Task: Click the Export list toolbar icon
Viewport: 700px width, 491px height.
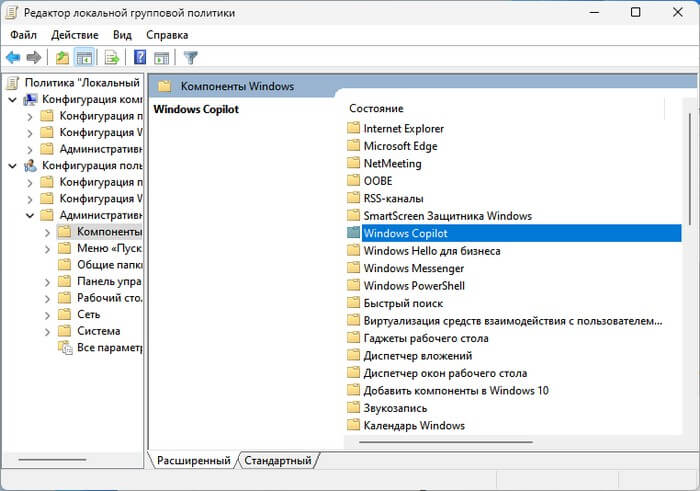Action: (x=112, y=58)
